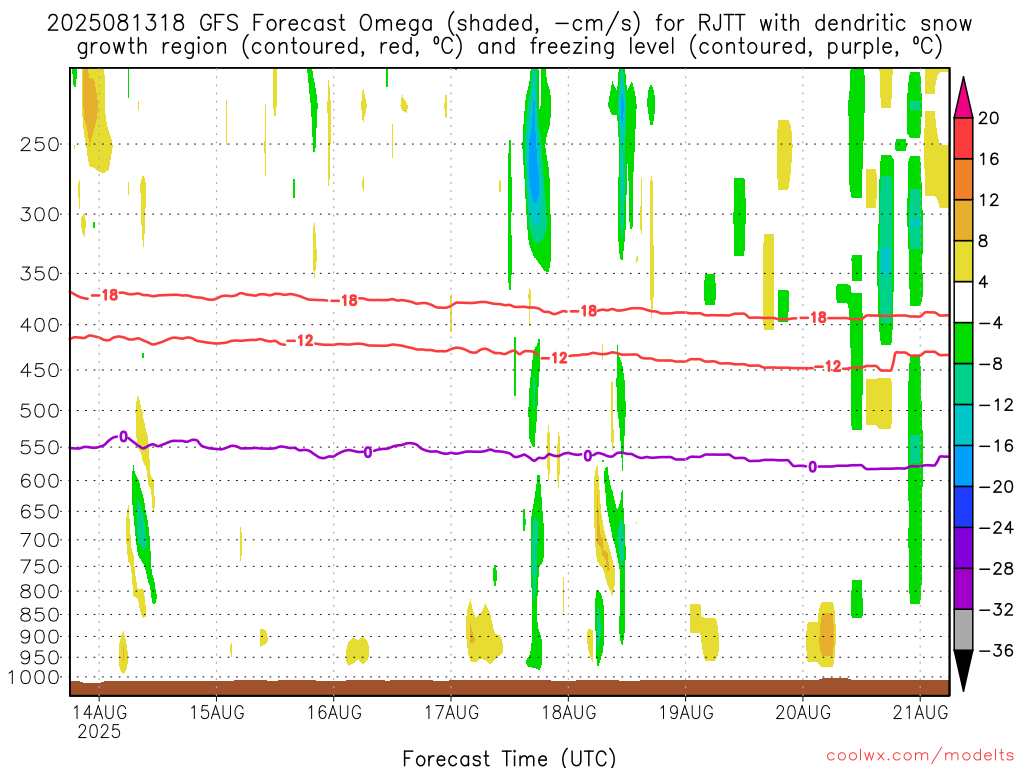Click the coolwx.com/modelts link
Screen dimensions: 1024x768
click(x=920, y=756)
